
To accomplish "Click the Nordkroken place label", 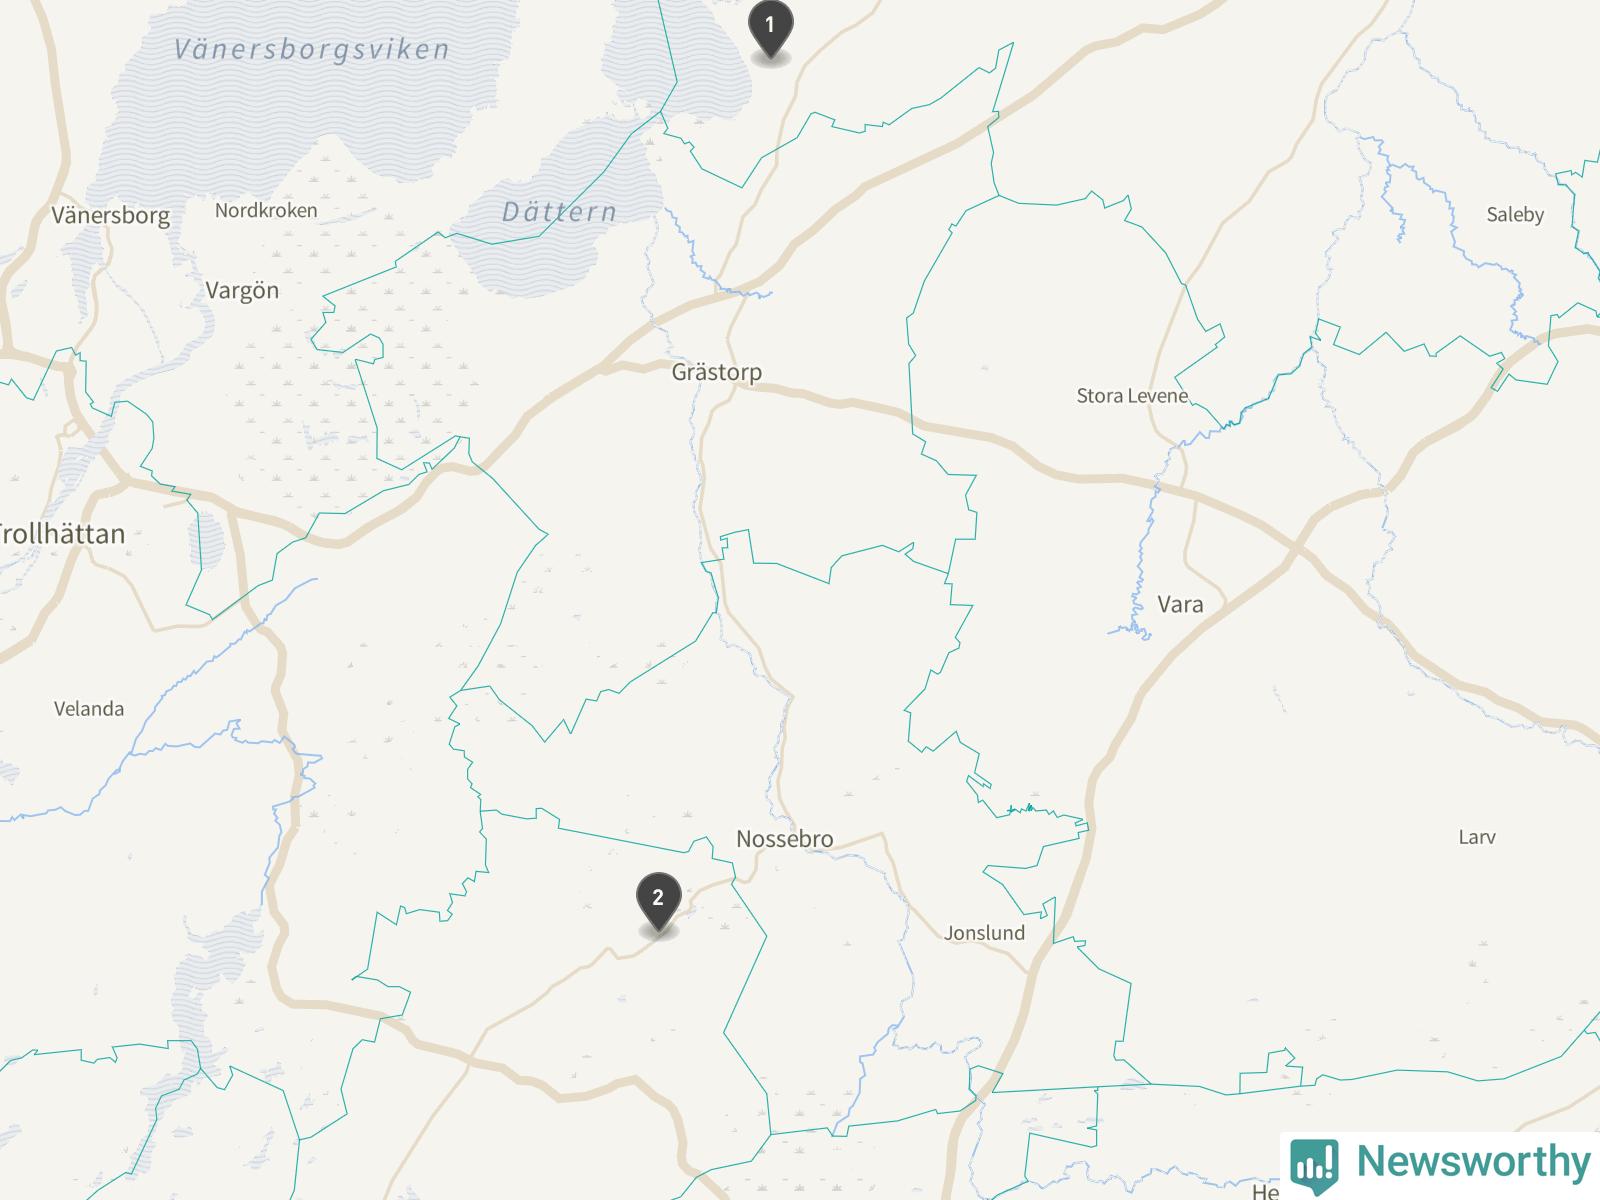I will (x=266, y=211).
